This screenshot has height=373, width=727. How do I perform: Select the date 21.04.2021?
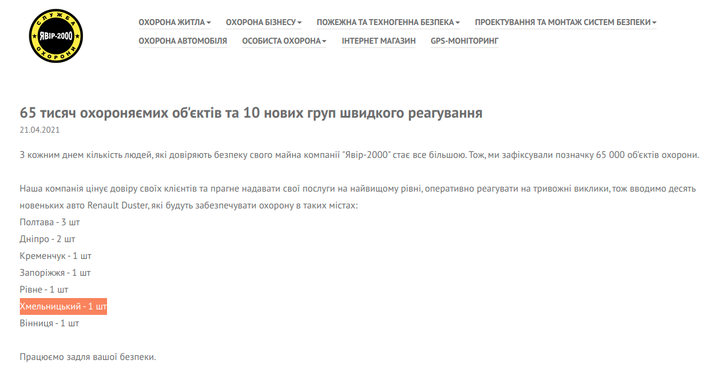click(x=39, y=130)
